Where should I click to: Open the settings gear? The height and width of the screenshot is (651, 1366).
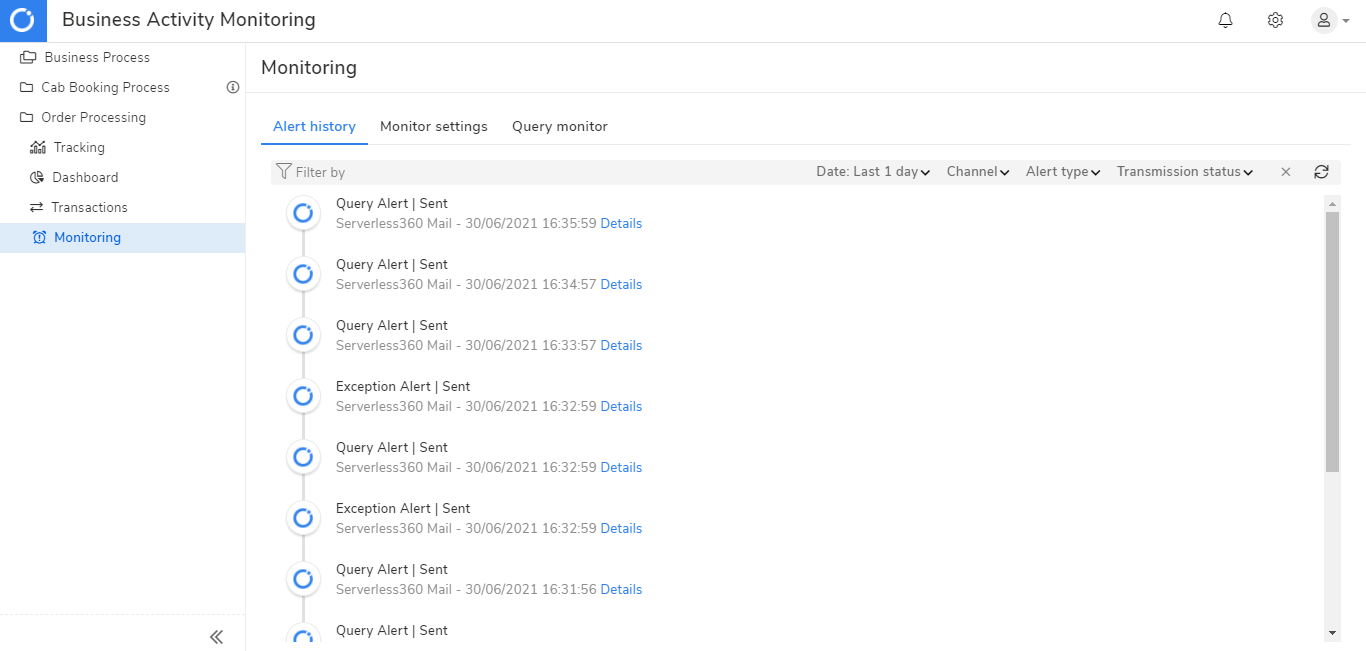point(1275,20)
